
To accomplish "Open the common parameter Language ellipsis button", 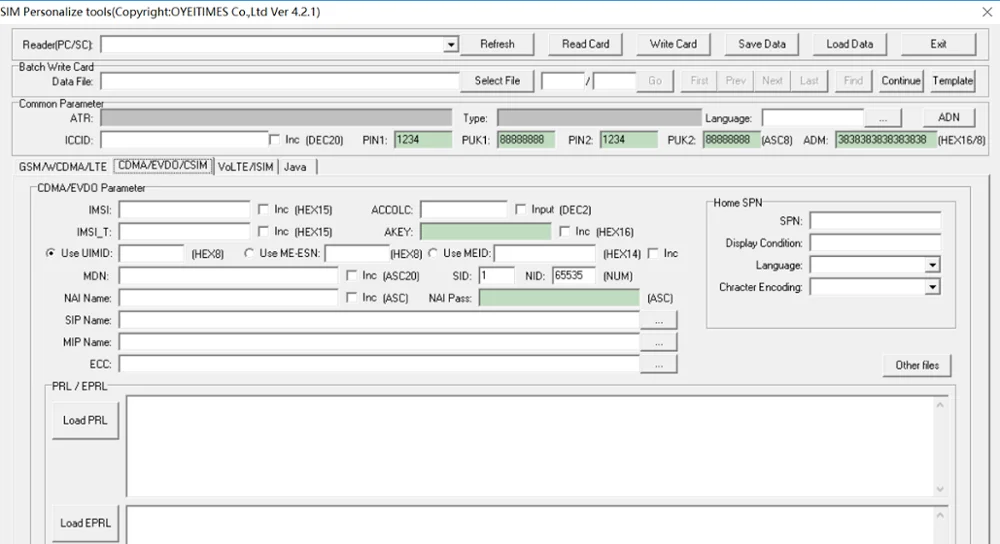I will [883, 118].
